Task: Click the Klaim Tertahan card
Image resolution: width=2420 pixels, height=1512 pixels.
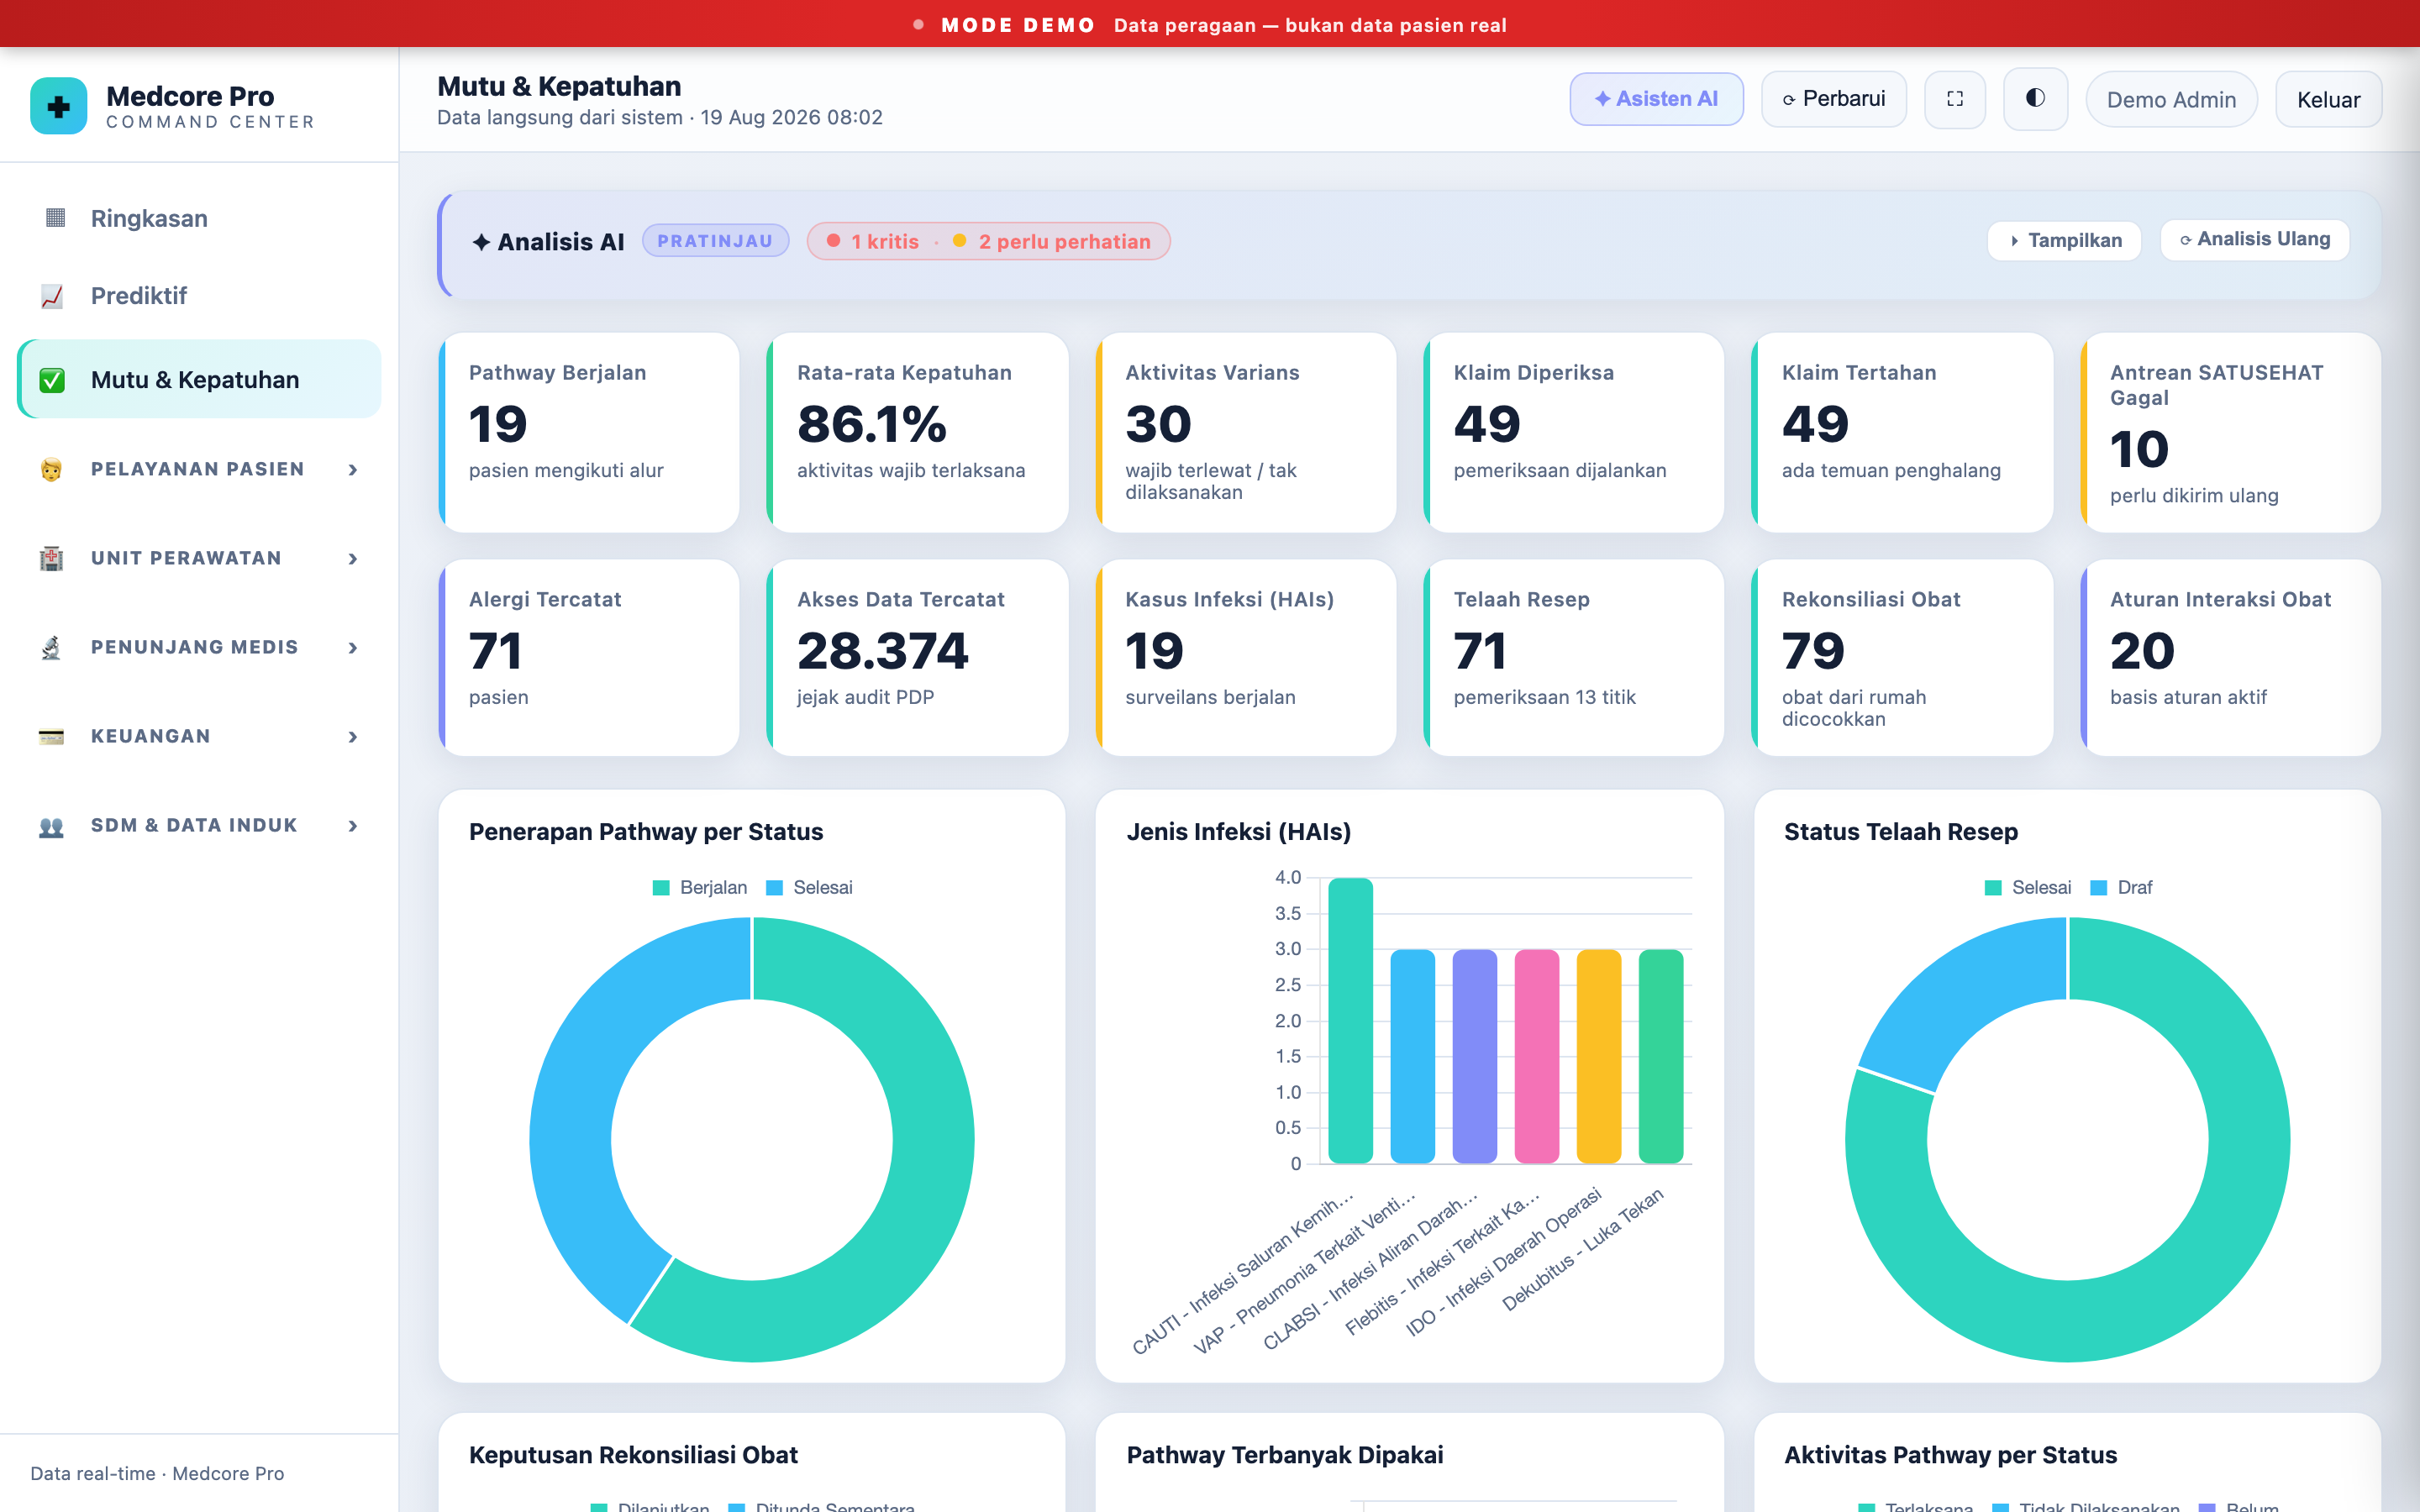Action: pos(1902,432)
